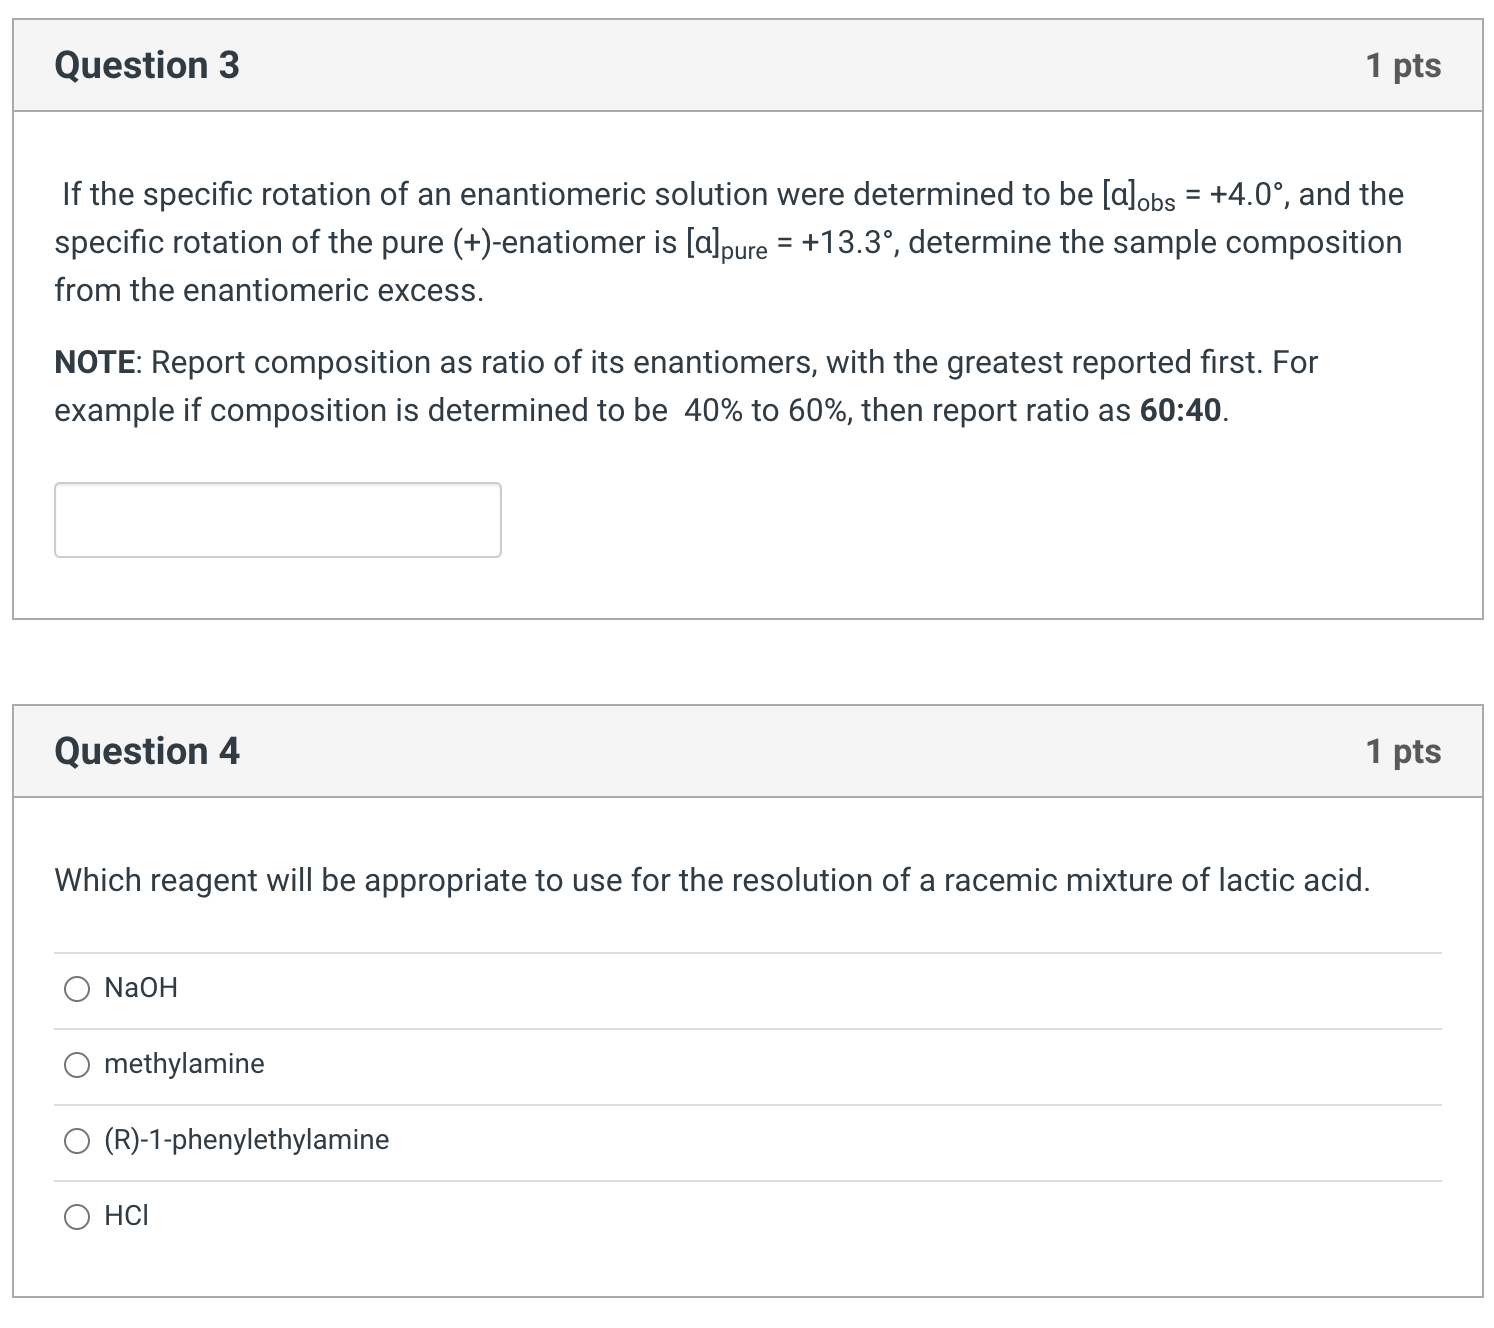Click the (R)-1-phenylethylamine text label
This screenshot has width=1494, height=1328.
(x=246, y=1140)
